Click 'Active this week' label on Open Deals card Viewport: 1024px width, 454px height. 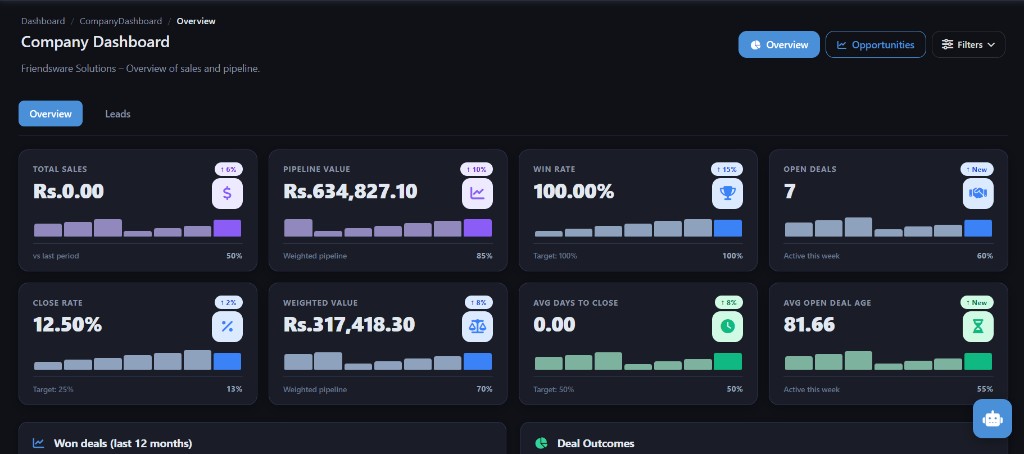pos(812,256)
